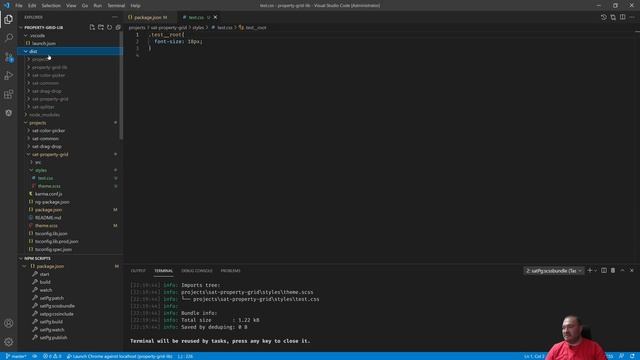Open the Help menu
The image size is (640, 360).
136,6
